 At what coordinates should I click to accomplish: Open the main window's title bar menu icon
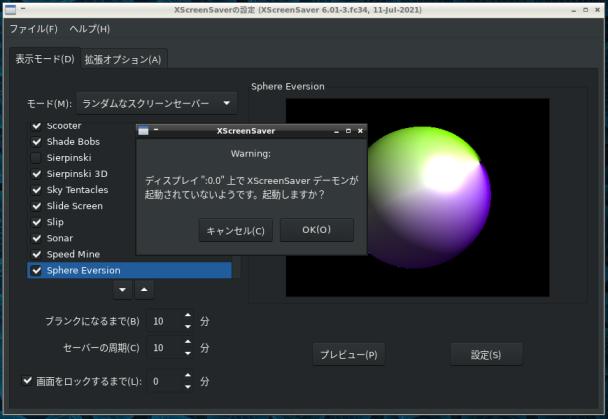point(10,10)
